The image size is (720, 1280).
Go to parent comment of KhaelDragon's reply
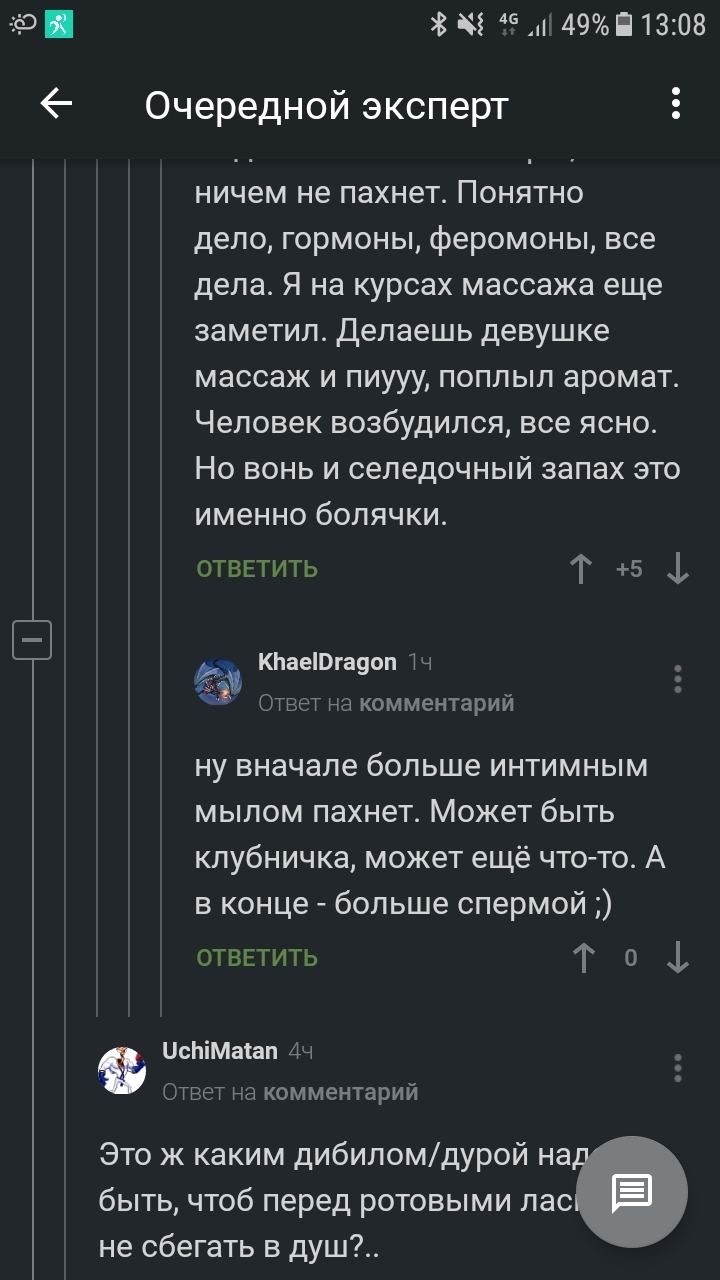click(x=436, y=703)
